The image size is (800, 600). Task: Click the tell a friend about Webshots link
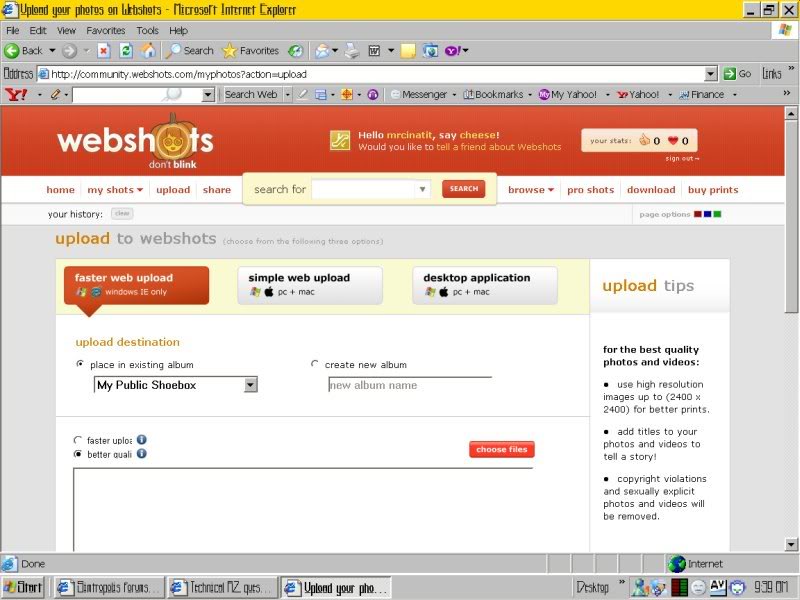(x=498, y=147)
